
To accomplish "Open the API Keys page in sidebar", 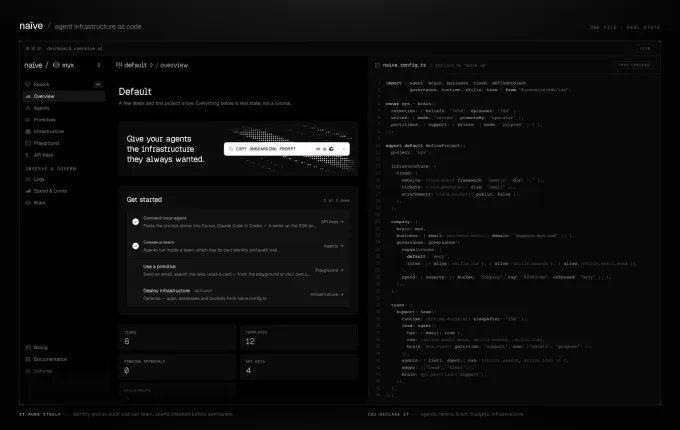I will click(64, 155).
